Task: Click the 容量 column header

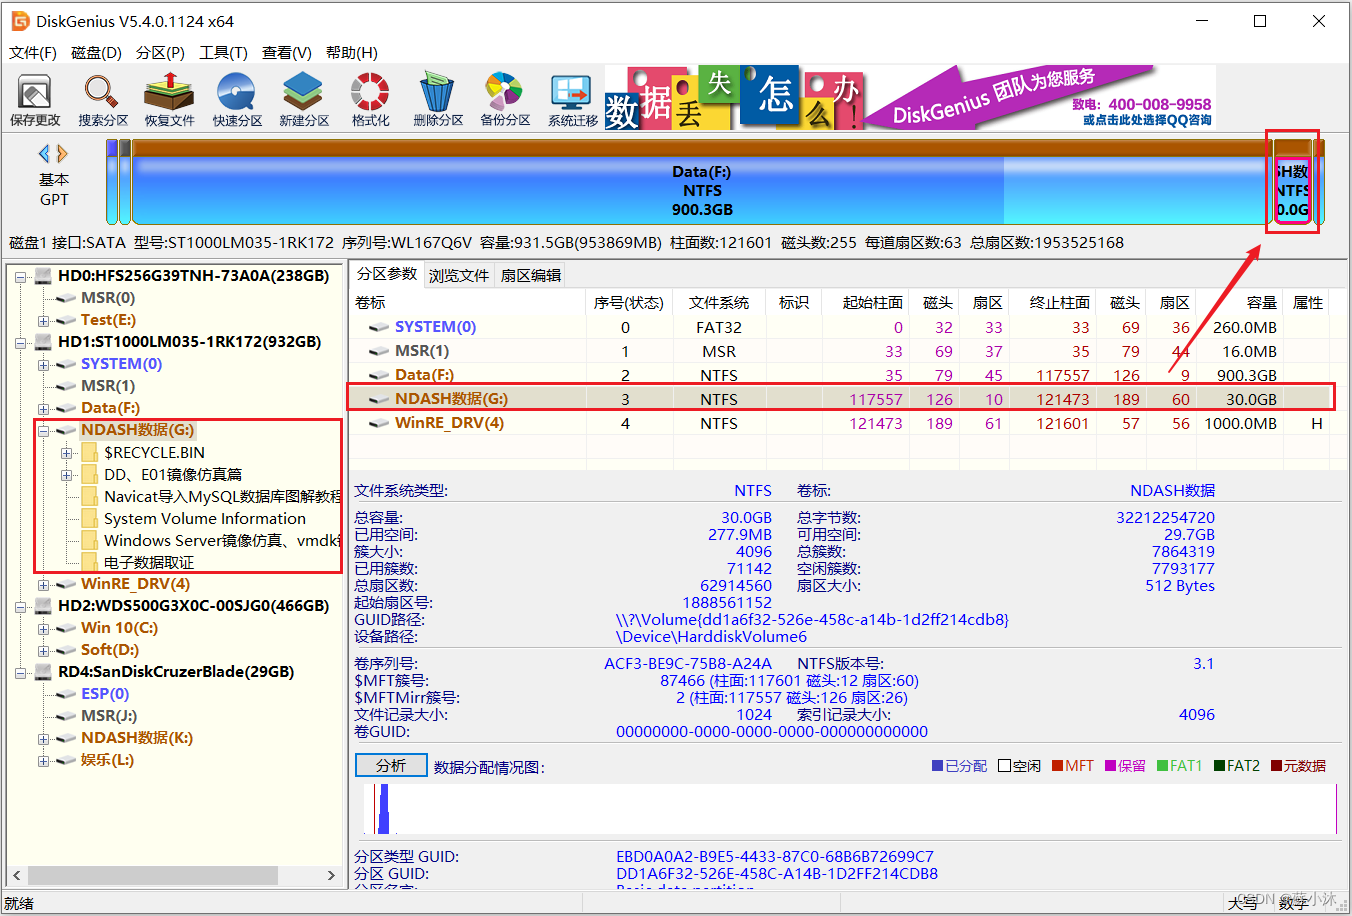Action: coord(1240,302)
